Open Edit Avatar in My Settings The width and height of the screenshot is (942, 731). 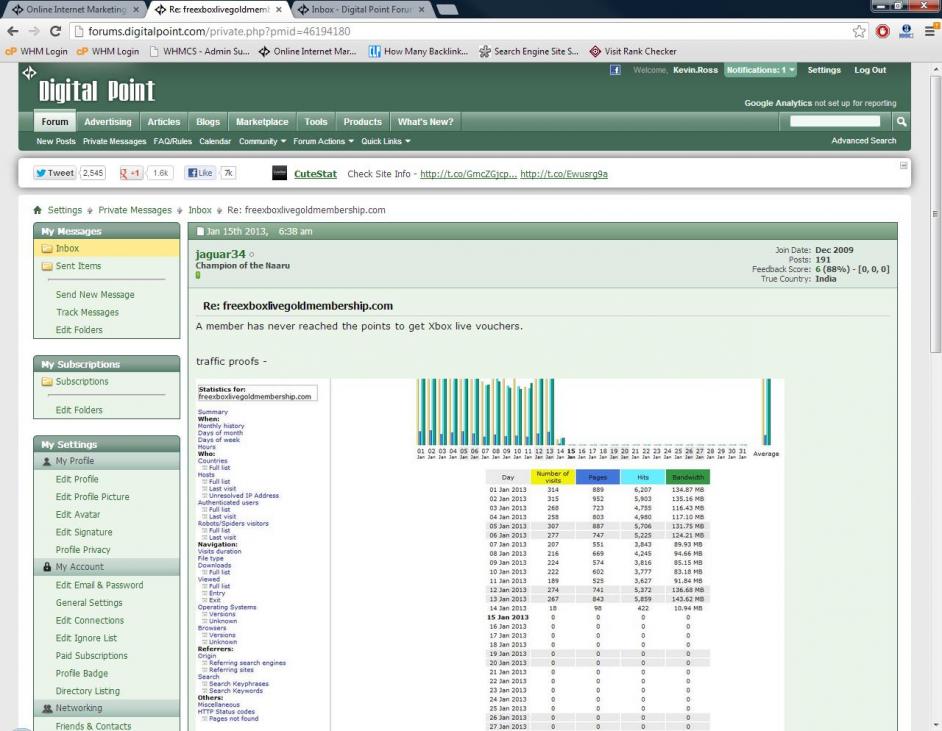pyautogui.click(x=78, y=515)
